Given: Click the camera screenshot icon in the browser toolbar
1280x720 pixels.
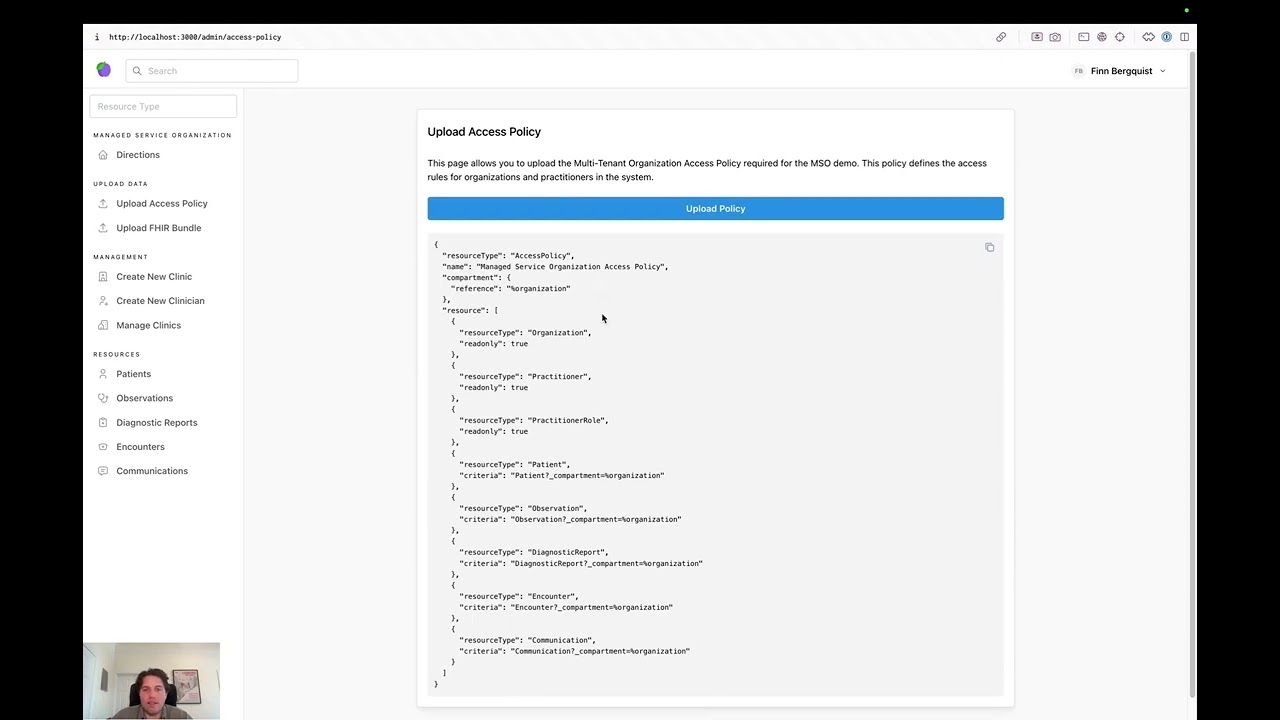Looking at the screenshot, I should coord(1055,37).
